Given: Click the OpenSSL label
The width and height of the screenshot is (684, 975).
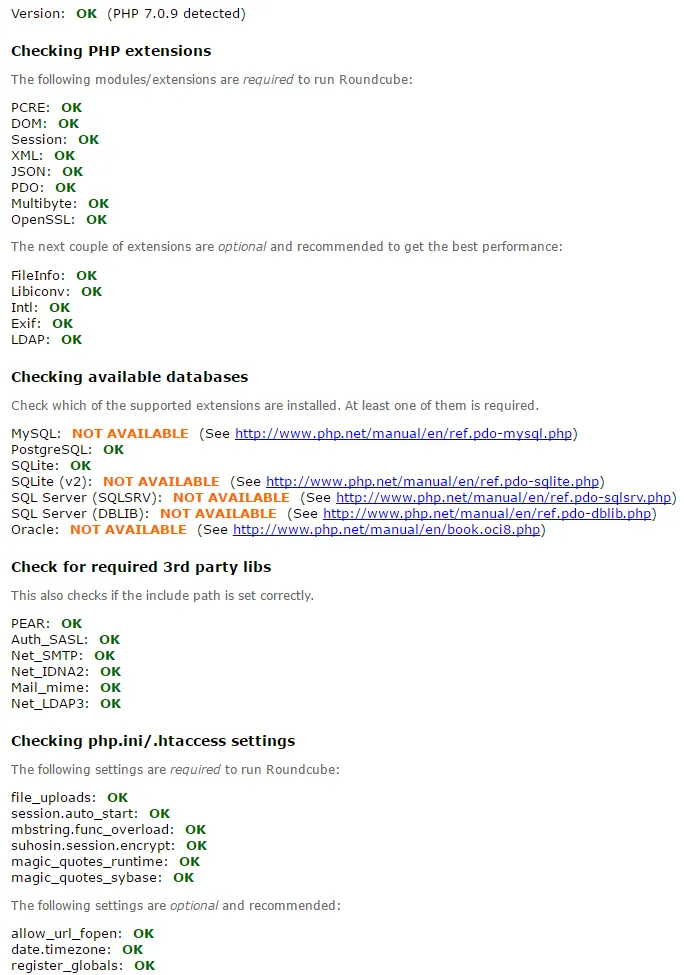Looking at the screenshot, I should point(43,220).
